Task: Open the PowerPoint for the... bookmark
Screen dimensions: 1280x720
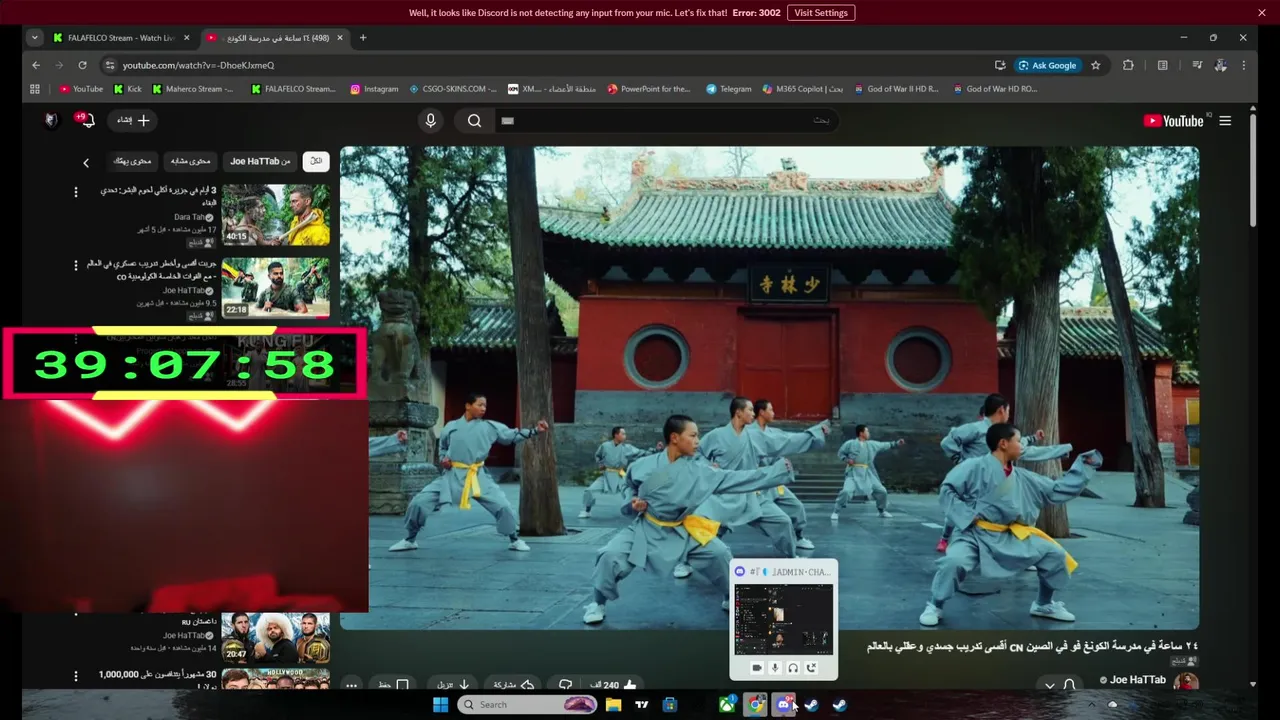Action: tap(649, 89)
